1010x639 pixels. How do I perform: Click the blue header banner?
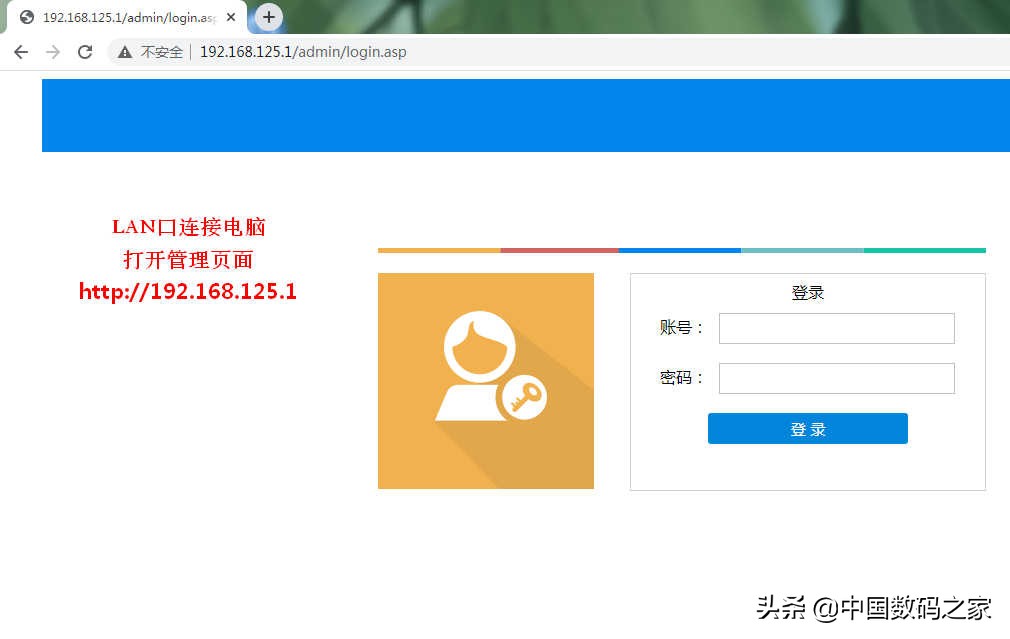pos(525,115)
